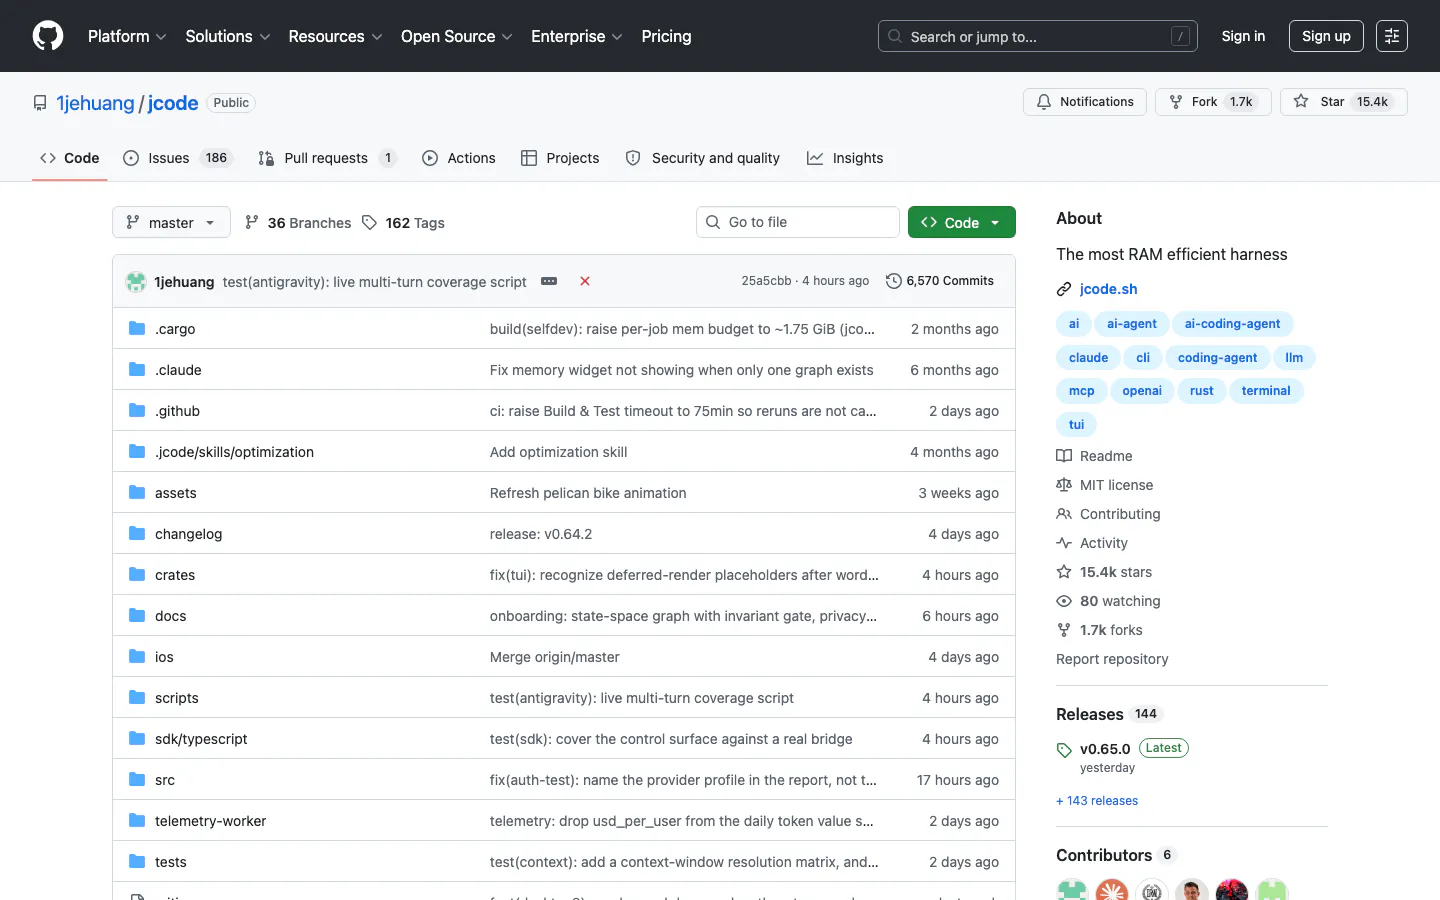Image resolution: width=1440 pixels, height=900 pixels.
Task: Click the book icon beside Readme
Action: 1064,456
